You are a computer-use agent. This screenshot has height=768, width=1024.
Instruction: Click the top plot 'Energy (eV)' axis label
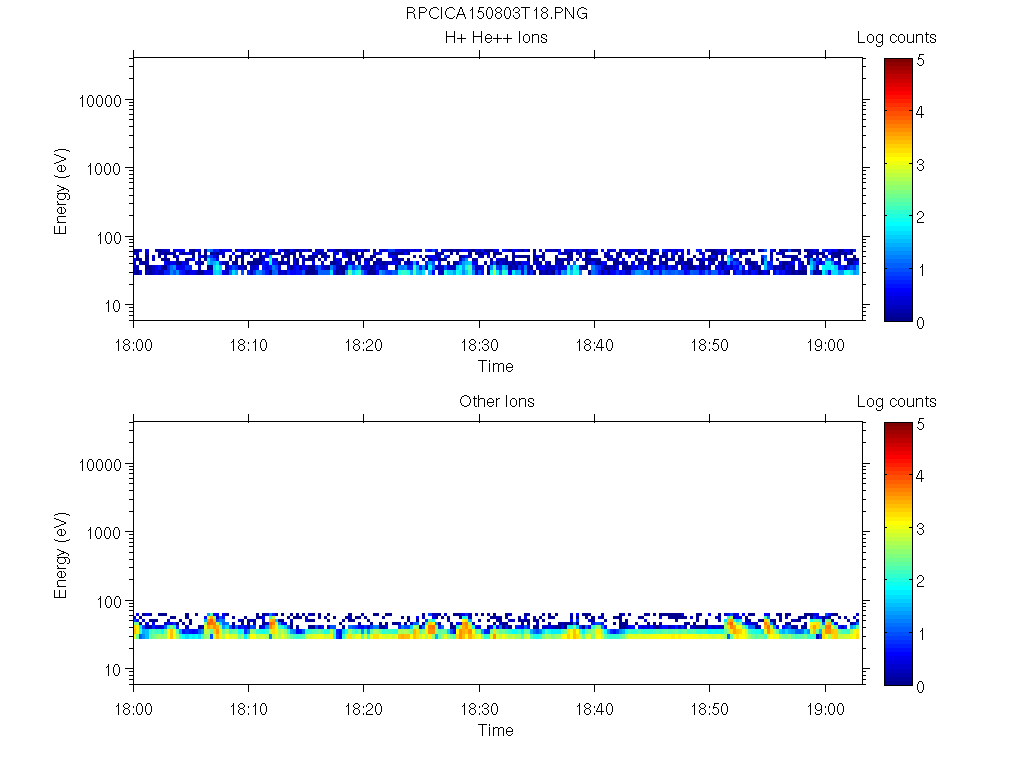click(x=61, y=191)
